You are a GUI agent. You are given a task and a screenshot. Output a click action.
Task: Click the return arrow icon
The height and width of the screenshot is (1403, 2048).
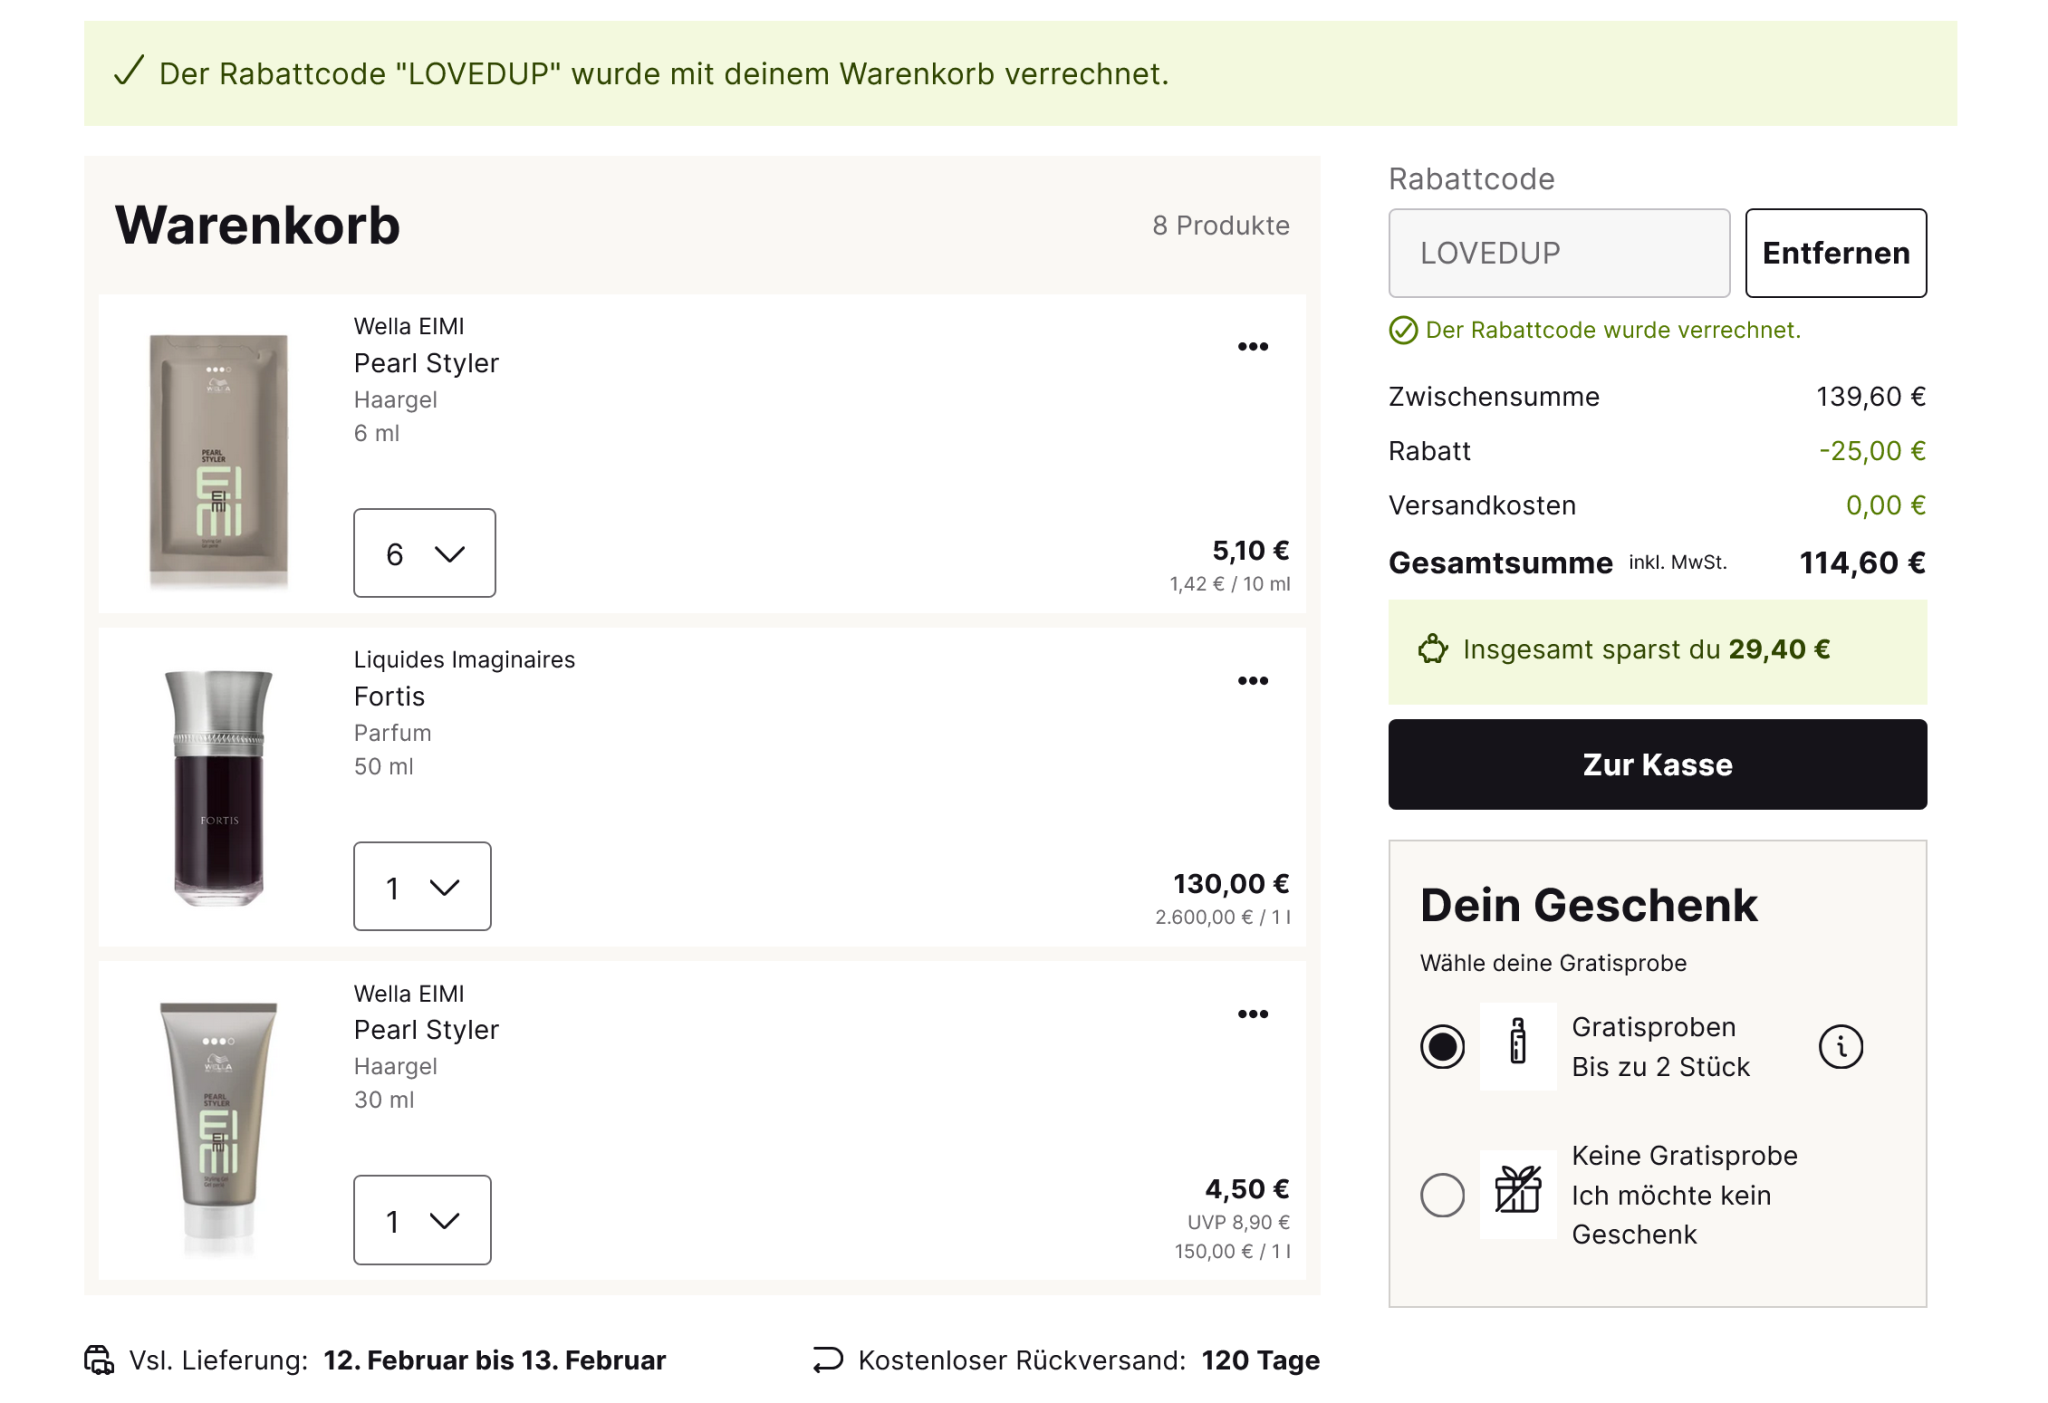(x=828, y=1360)
